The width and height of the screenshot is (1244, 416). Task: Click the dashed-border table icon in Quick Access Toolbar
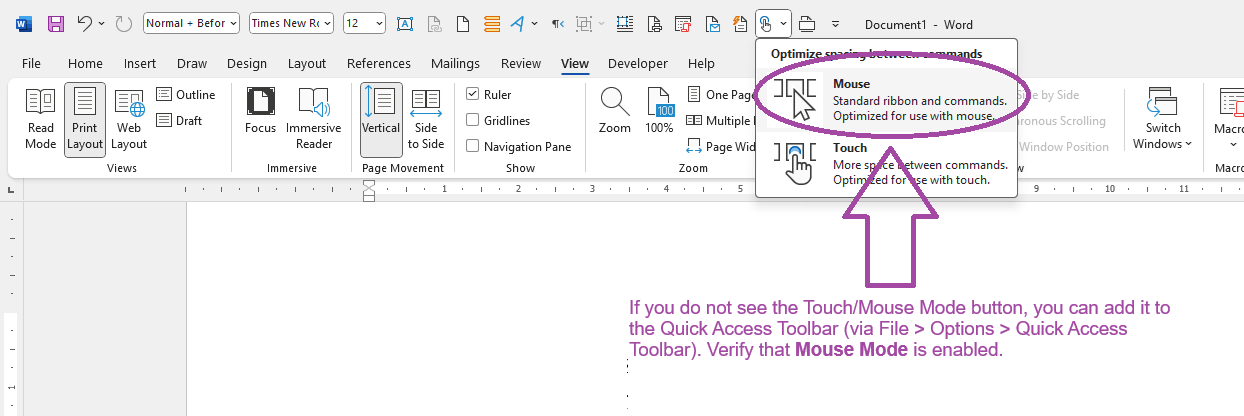pyautogui.click(x=624, y=23)
